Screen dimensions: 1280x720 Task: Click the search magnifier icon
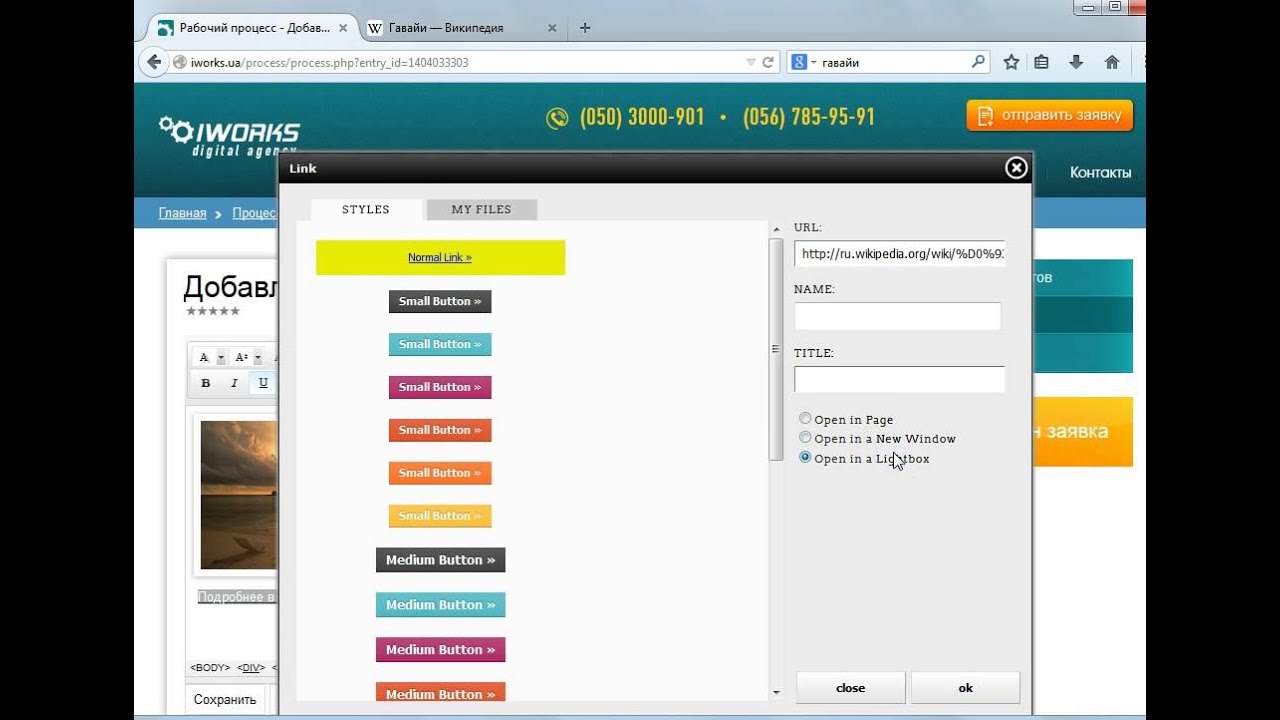click(978, 62)
